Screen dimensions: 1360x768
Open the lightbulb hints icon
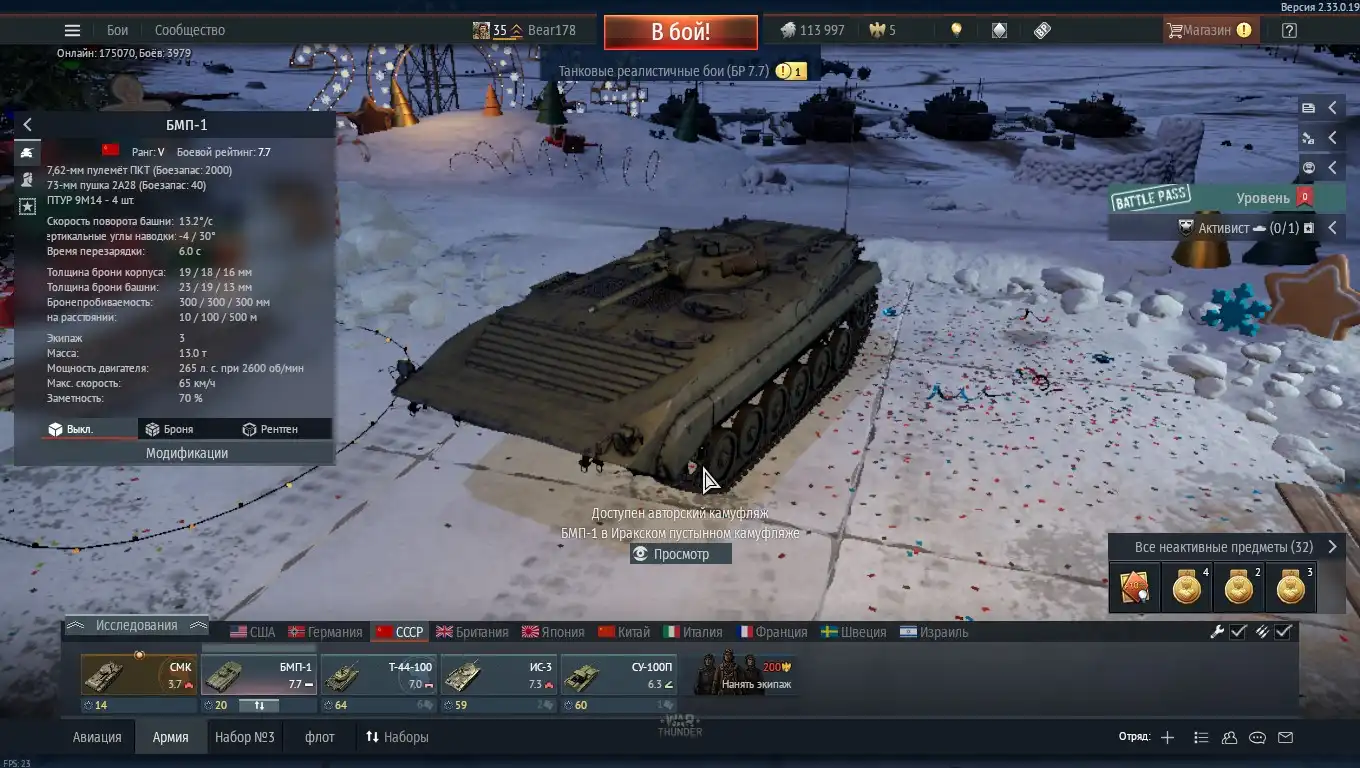(956, 30)
